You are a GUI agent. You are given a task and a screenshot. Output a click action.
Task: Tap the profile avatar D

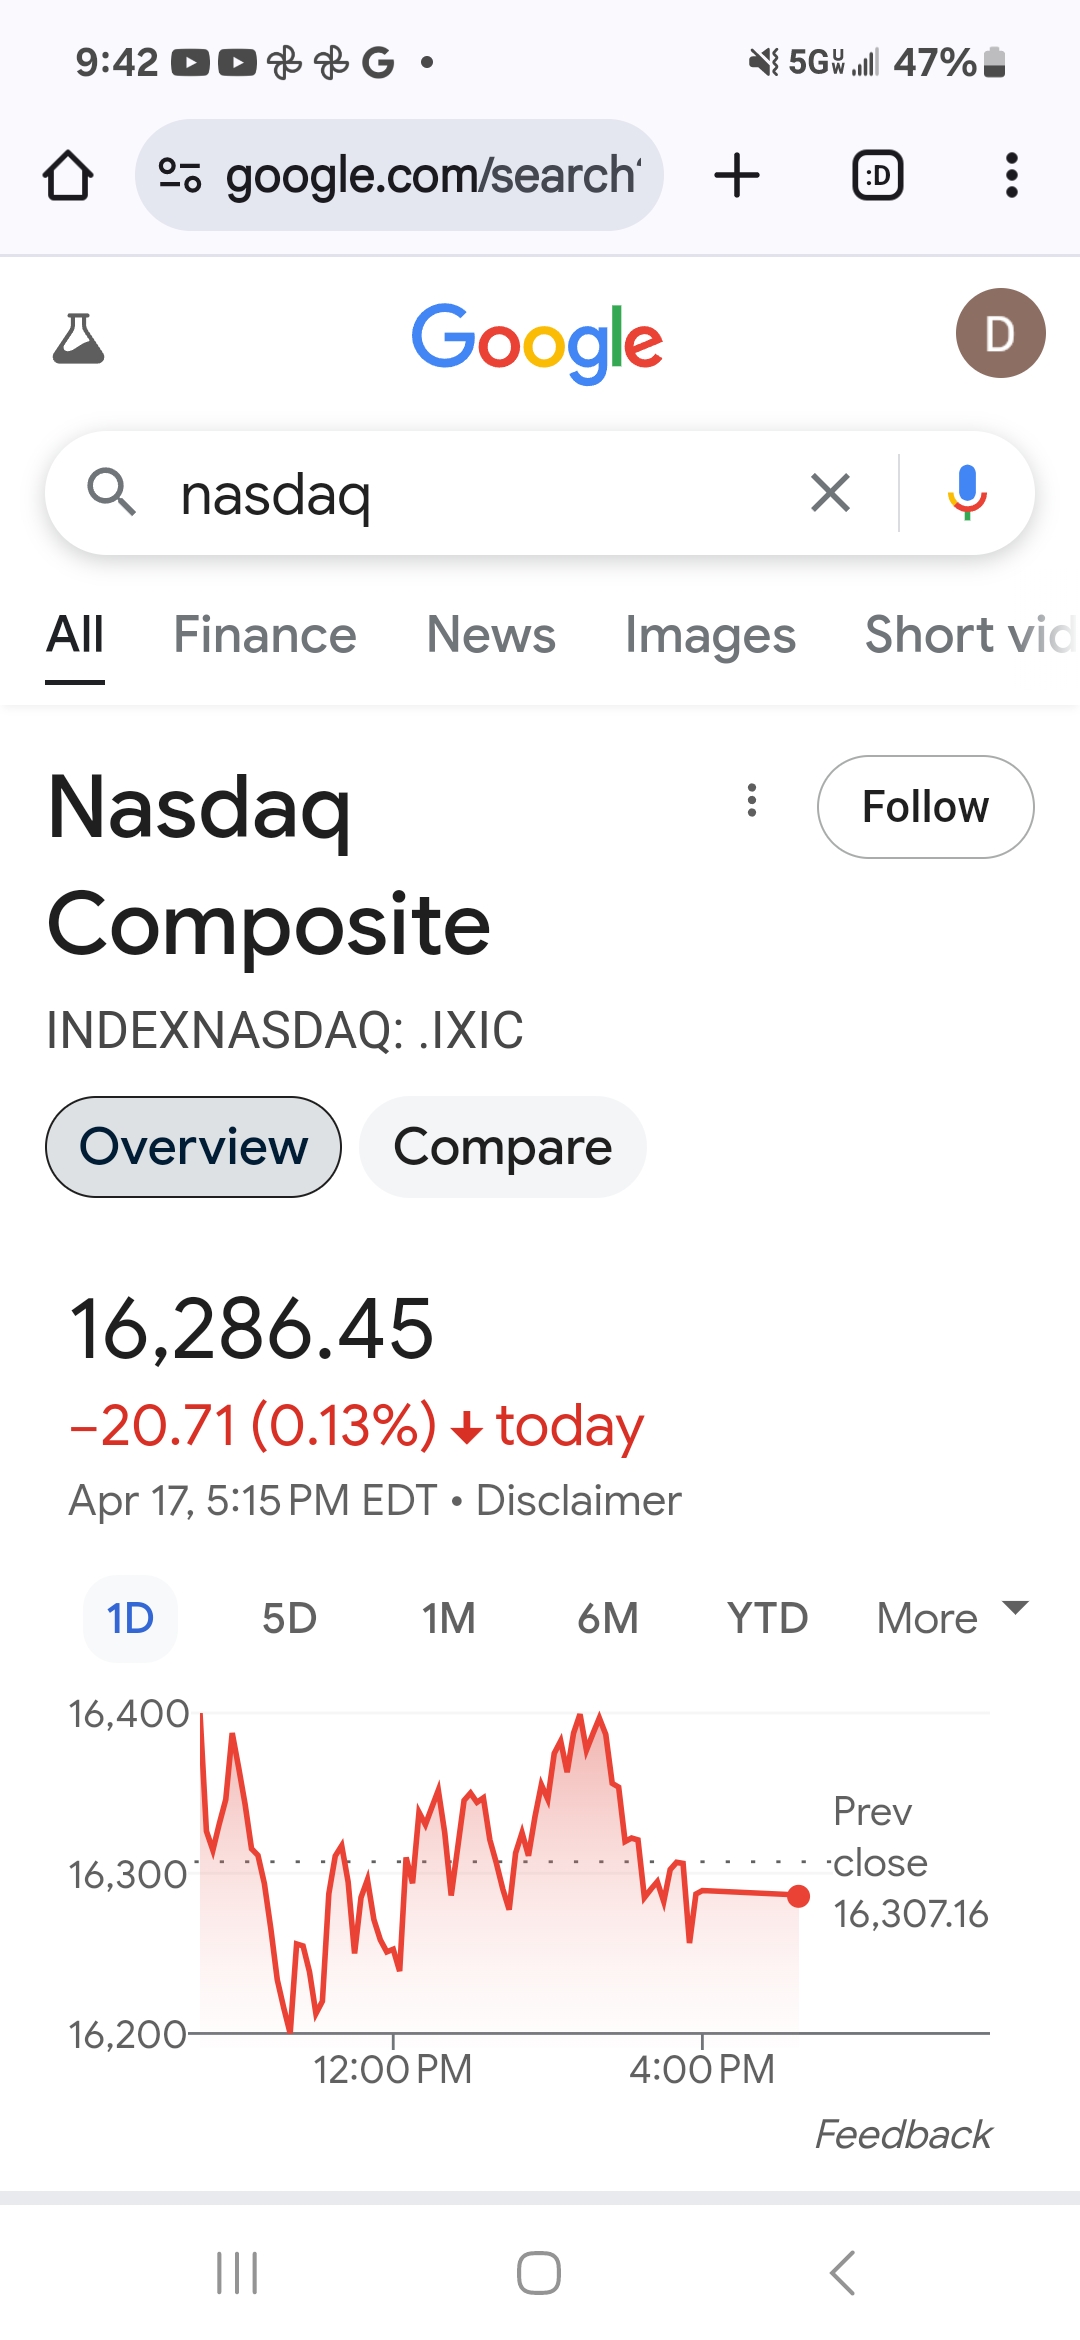[1000, 333]
